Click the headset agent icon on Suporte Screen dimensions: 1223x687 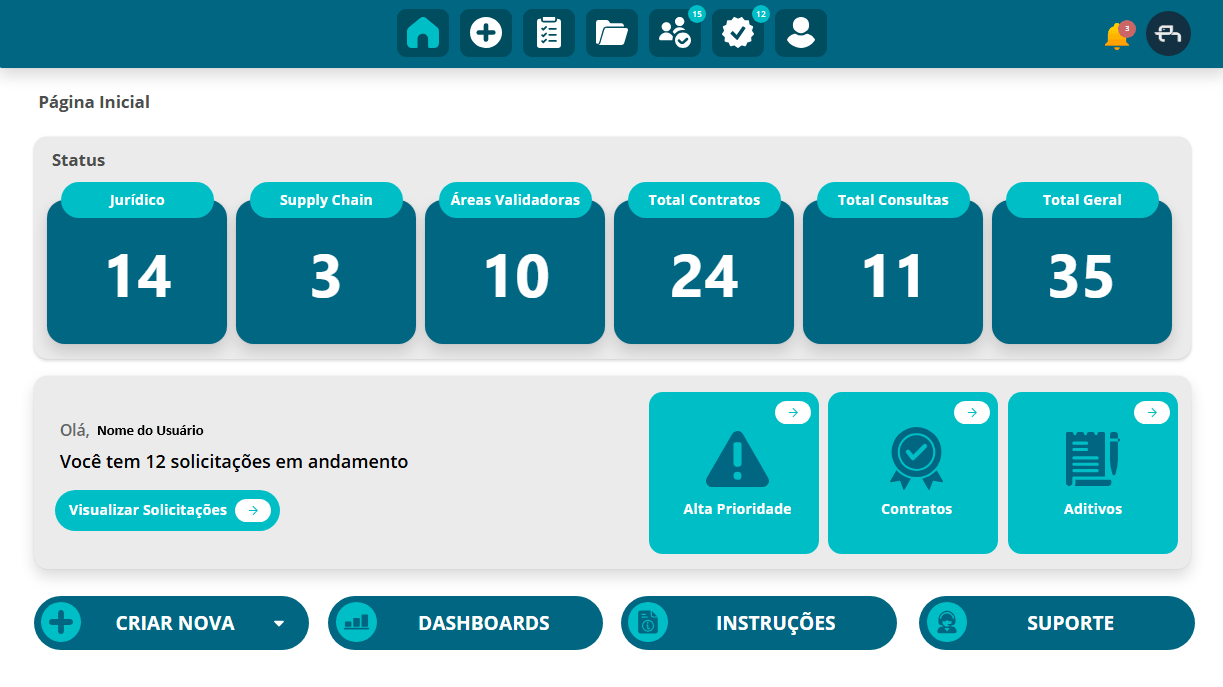(946, 623)
